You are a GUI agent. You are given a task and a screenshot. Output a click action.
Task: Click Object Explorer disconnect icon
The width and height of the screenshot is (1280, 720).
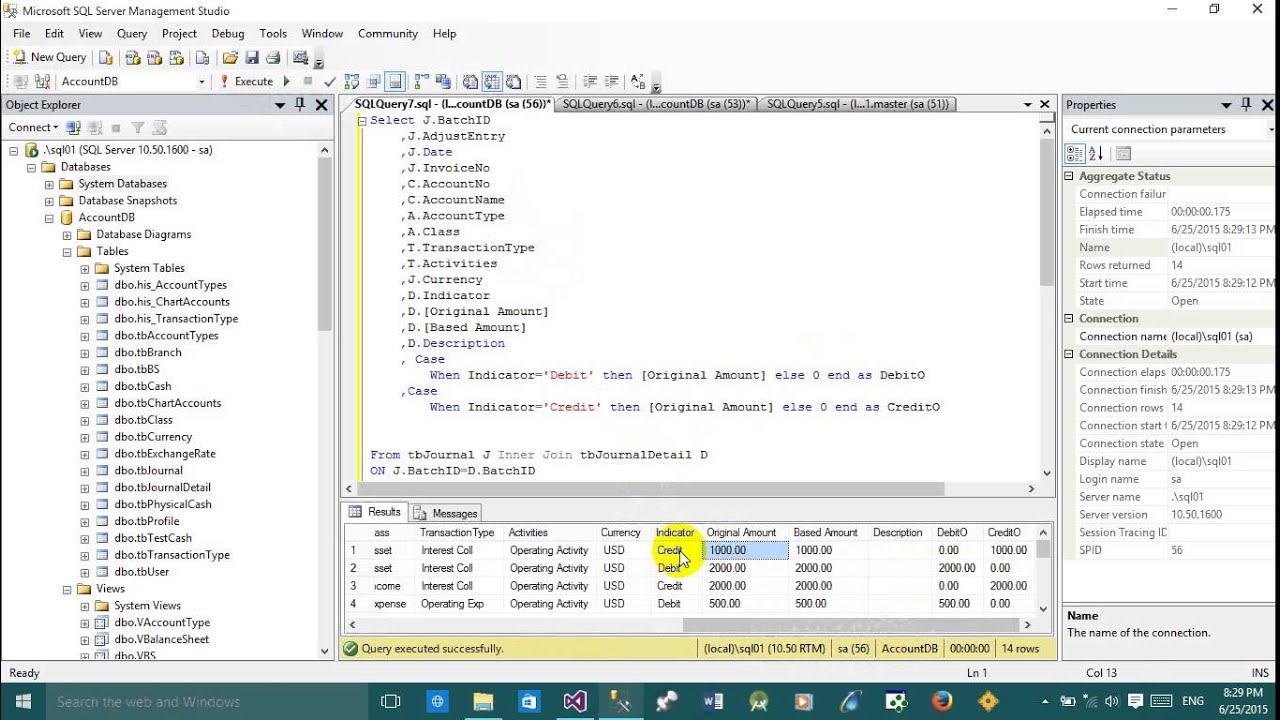click(95, 128)
